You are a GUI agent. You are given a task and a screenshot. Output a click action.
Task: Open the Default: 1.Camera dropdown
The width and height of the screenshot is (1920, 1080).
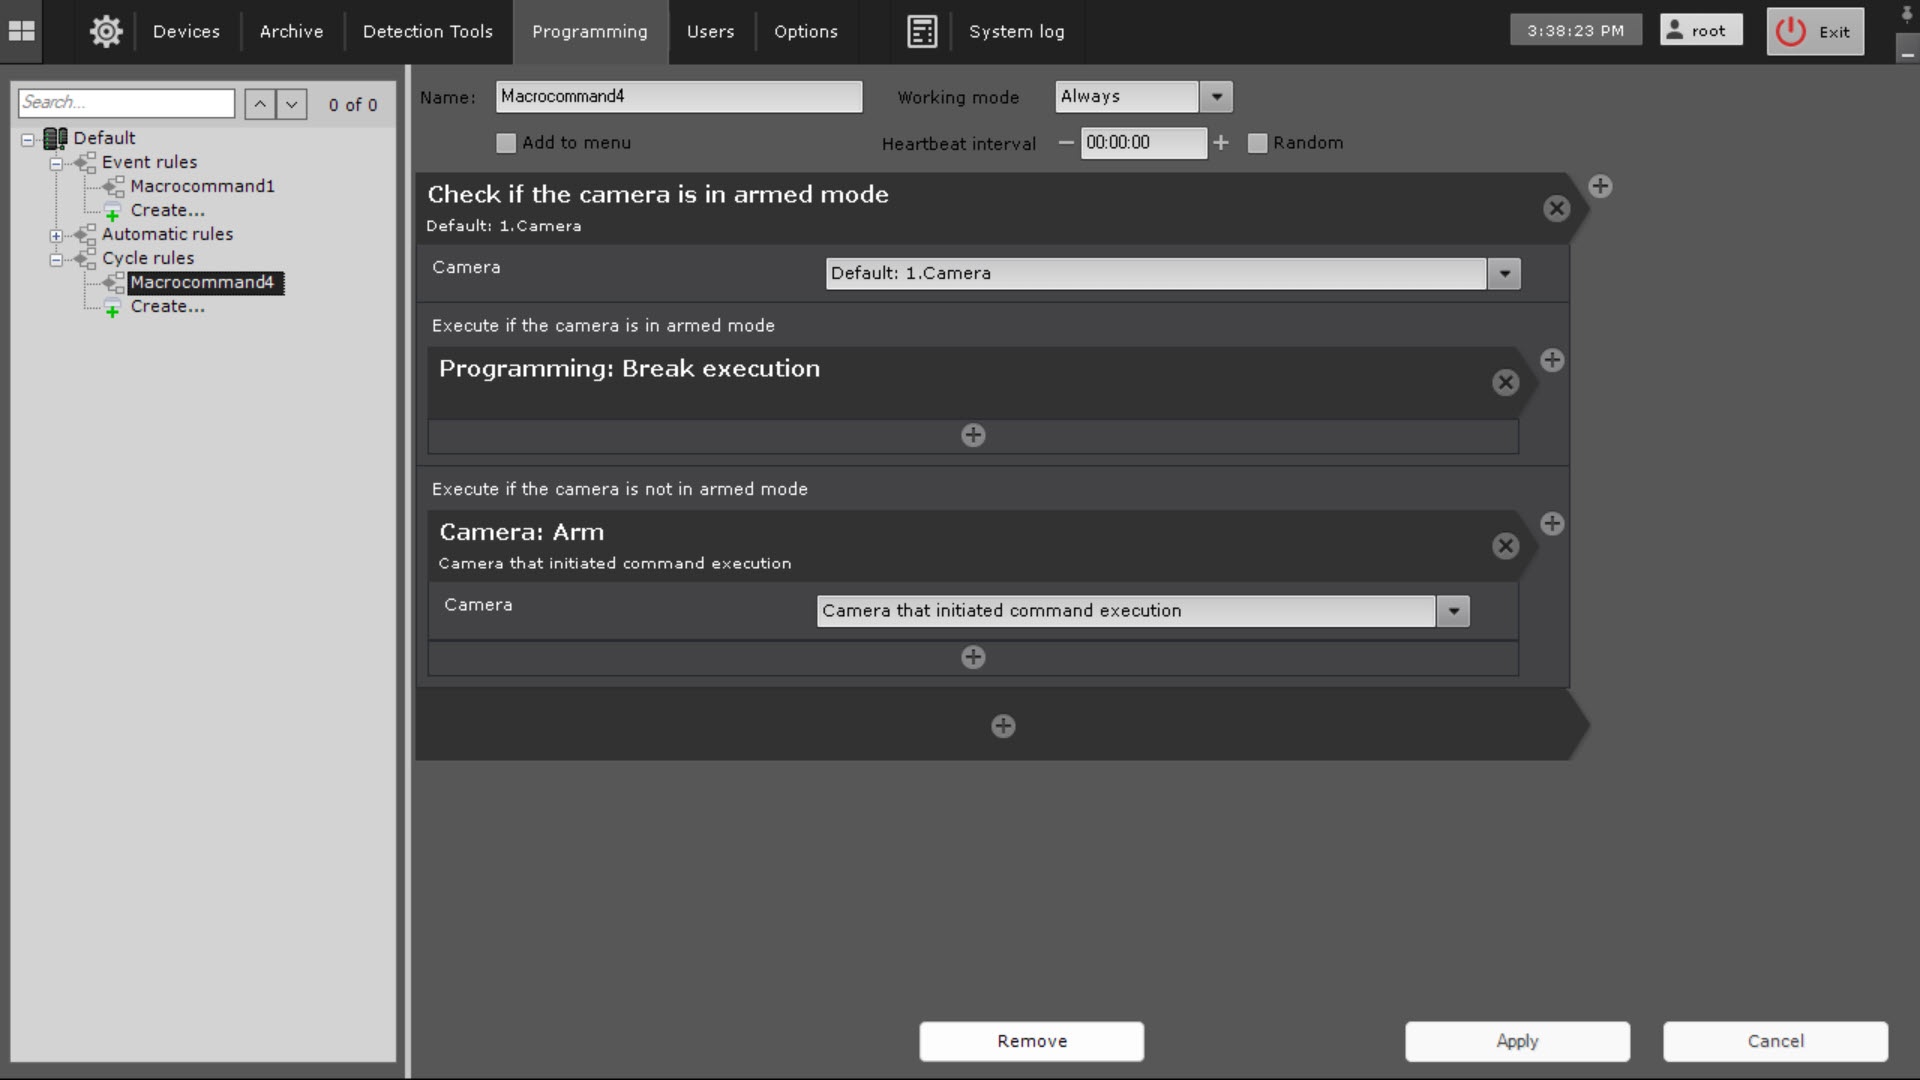(1503, 274)
